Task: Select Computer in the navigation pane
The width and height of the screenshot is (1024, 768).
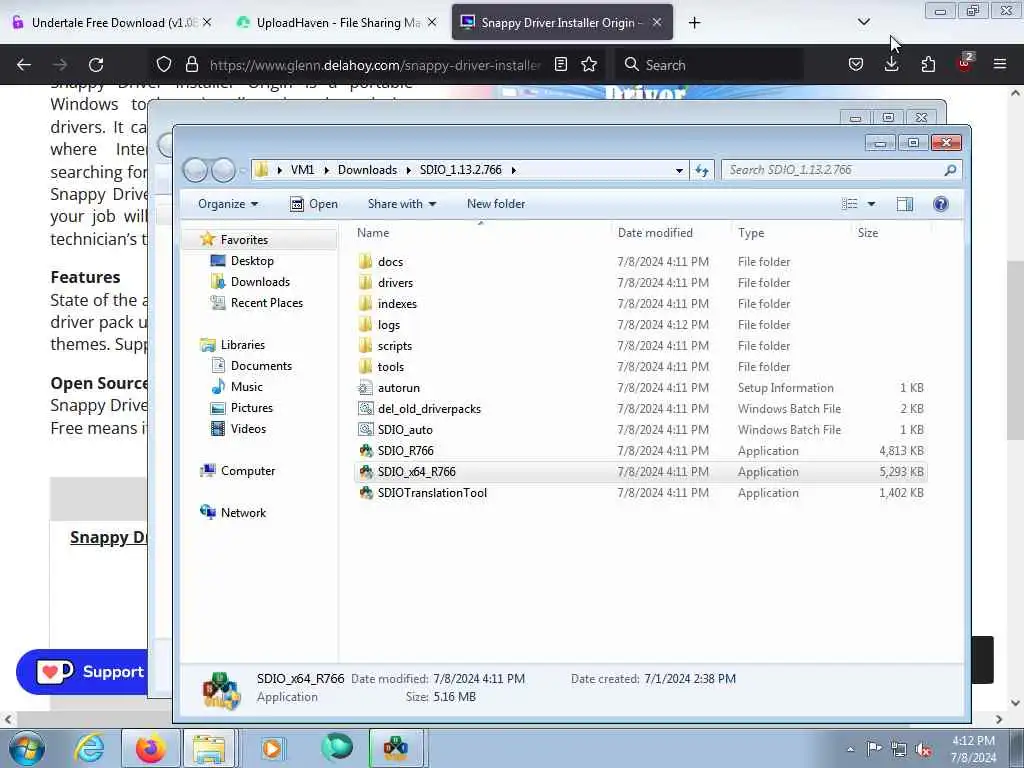Action: tap(248, 471)
